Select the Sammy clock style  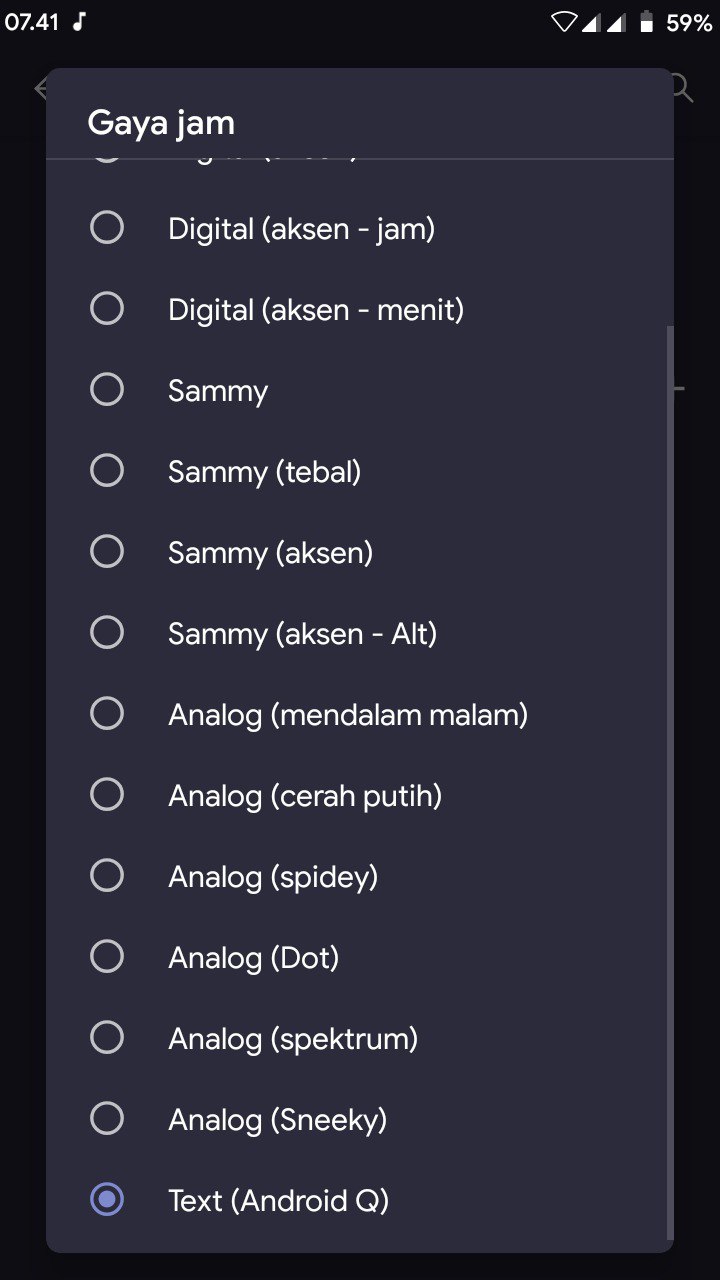[x=360, y=391]
